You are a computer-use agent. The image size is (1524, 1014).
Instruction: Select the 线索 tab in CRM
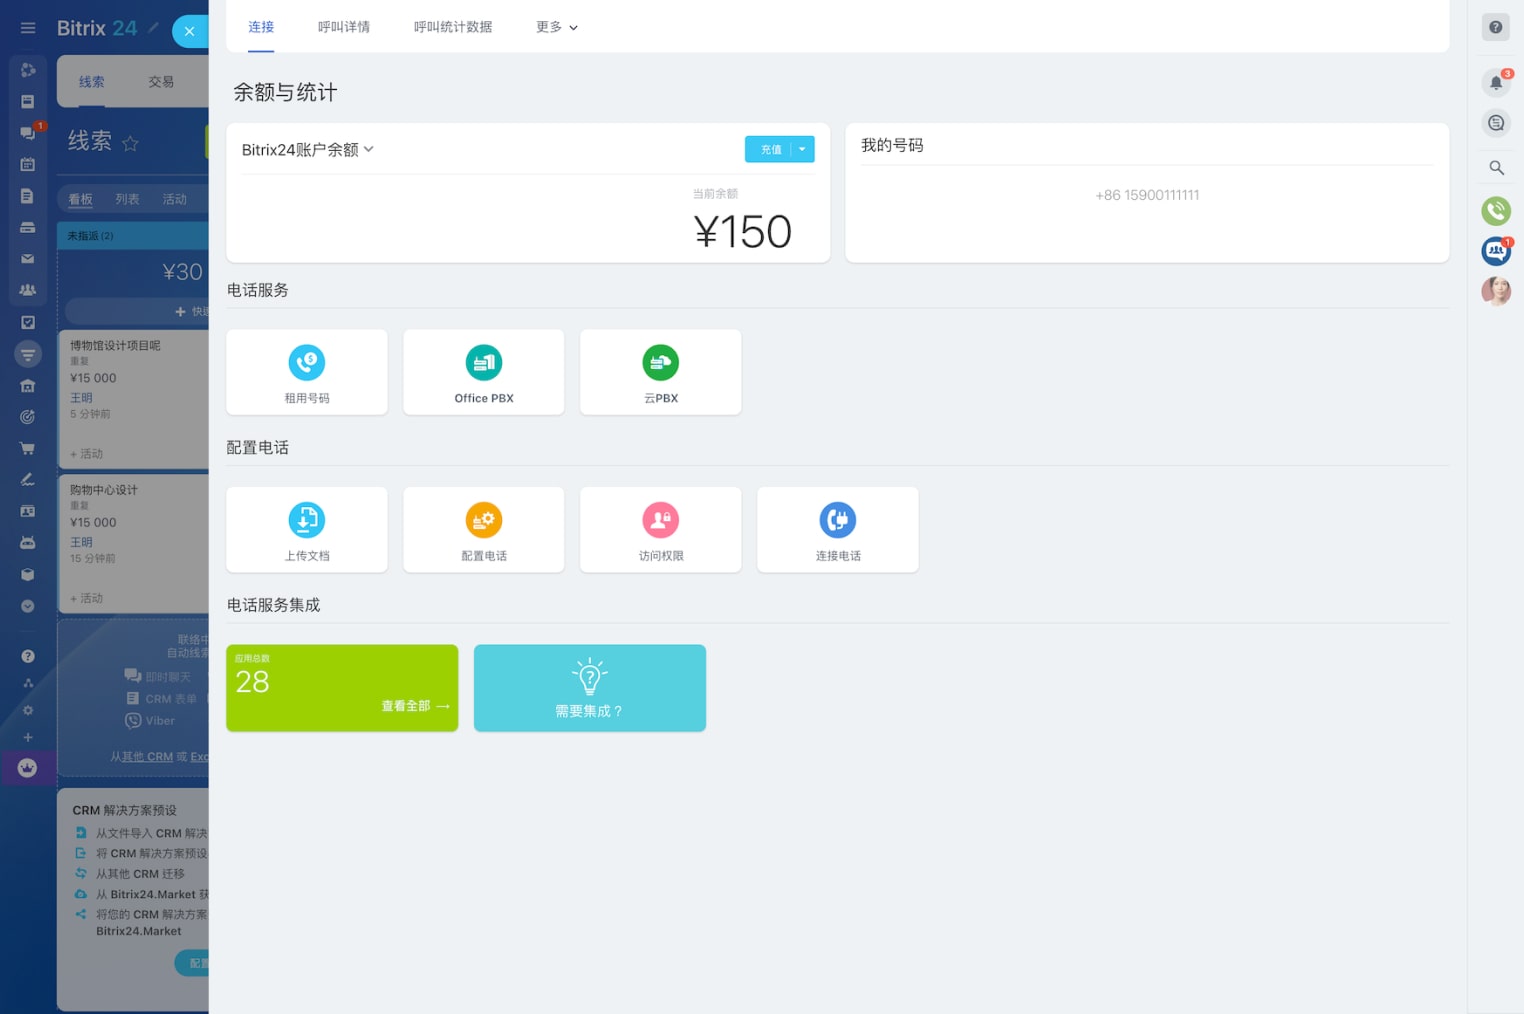pos(92,82)
